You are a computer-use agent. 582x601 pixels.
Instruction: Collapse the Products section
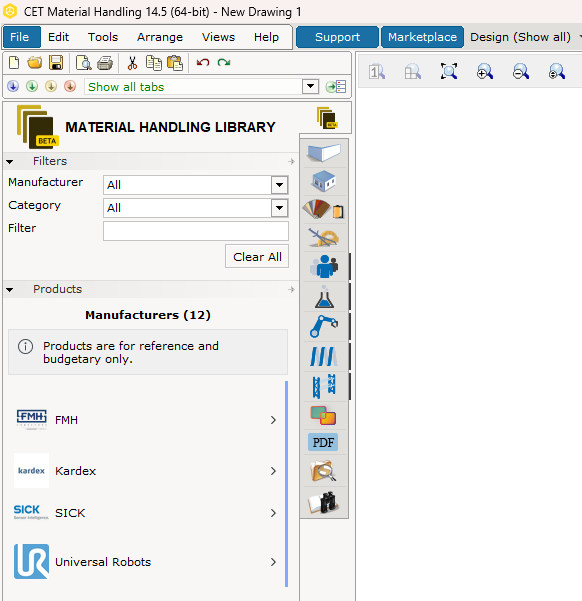(x=10, y=290)
